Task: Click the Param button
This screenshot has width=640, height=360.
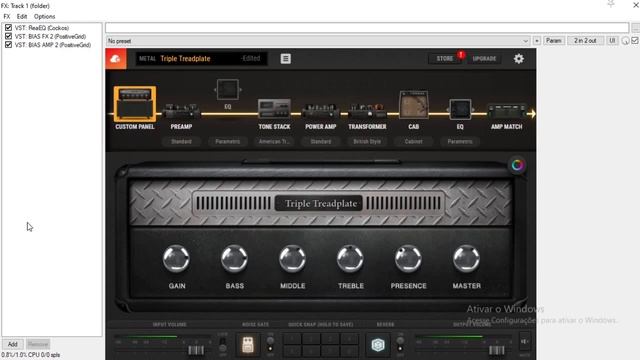Action: click(553, 41)
